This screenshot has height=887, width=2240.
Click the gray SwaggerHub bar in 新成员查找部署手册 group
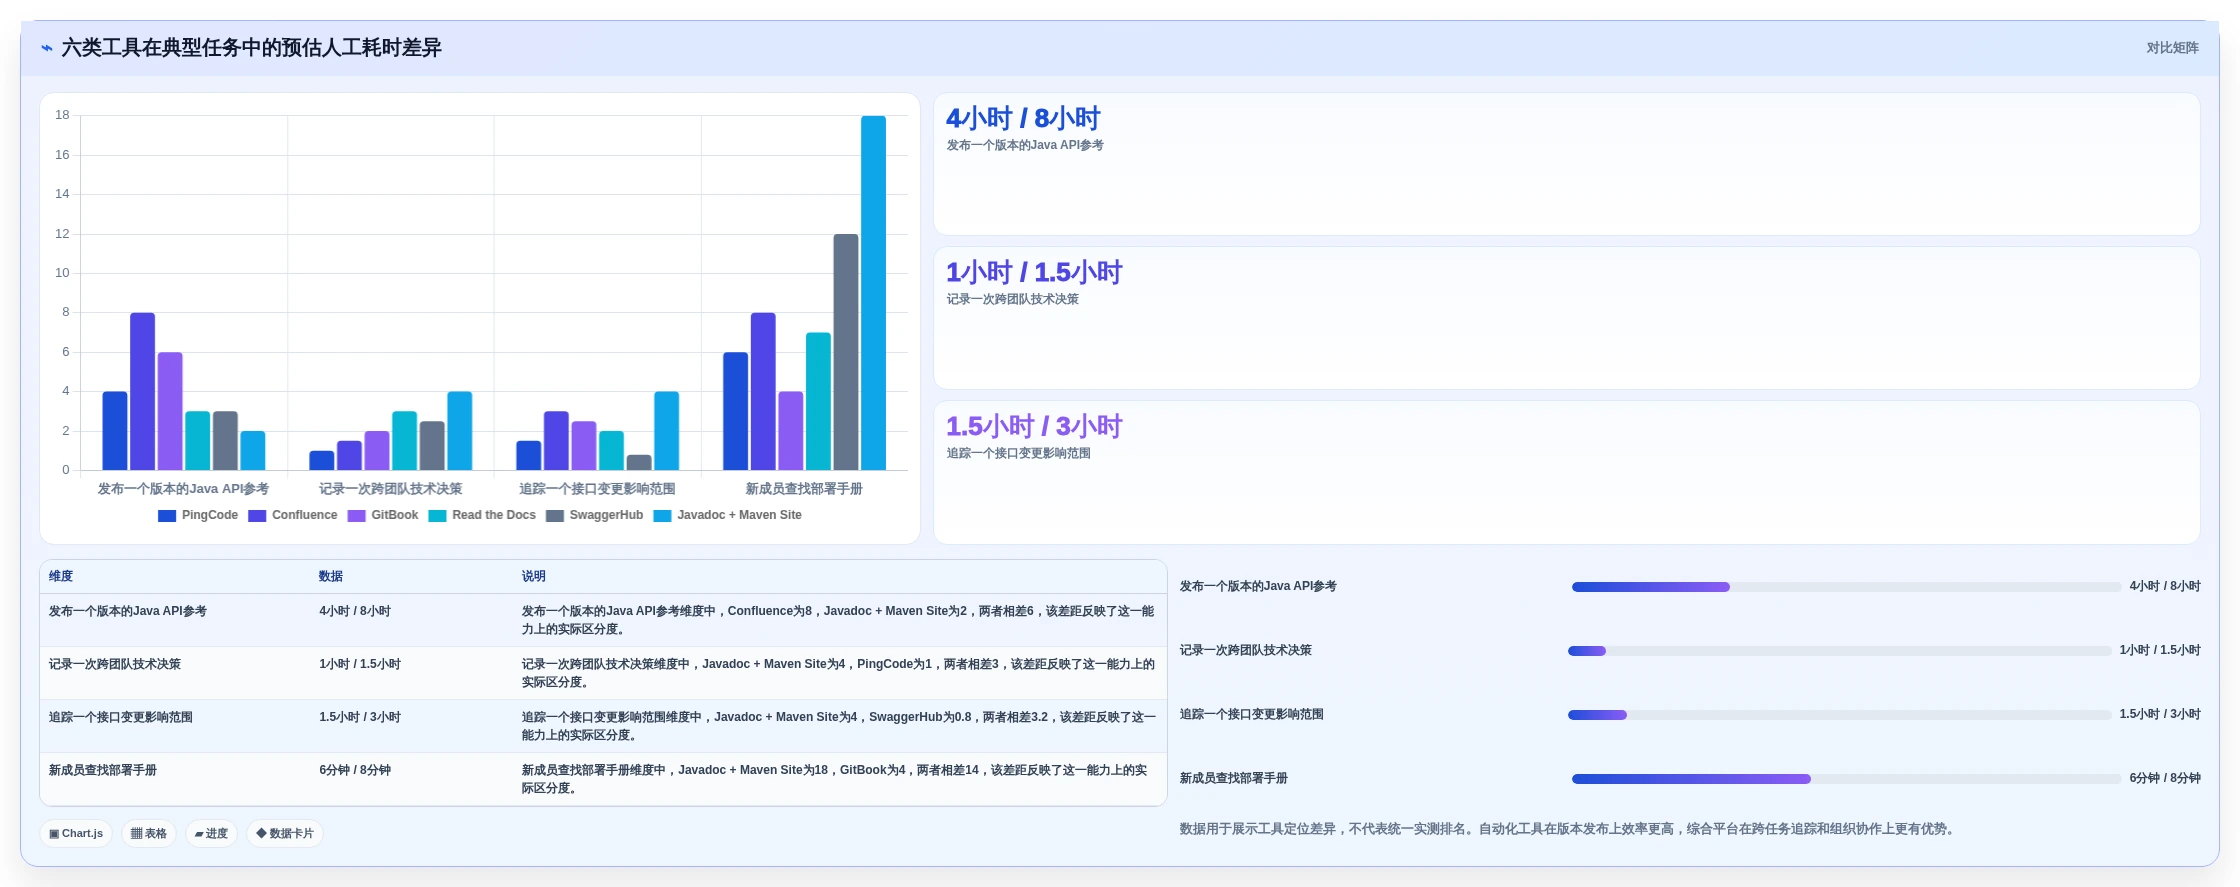[x=846, y=352]
